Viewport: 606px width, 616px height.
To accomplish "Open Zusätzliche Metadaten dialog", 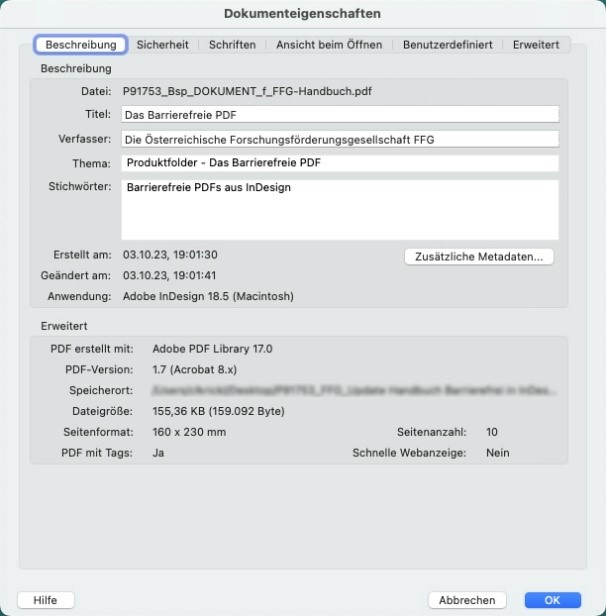I will pos(479,257).
